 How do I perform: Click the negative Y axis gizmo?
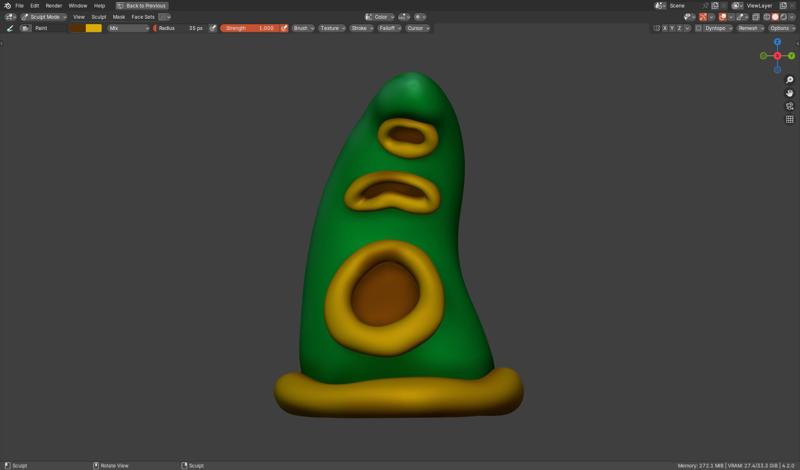point(763,56)
